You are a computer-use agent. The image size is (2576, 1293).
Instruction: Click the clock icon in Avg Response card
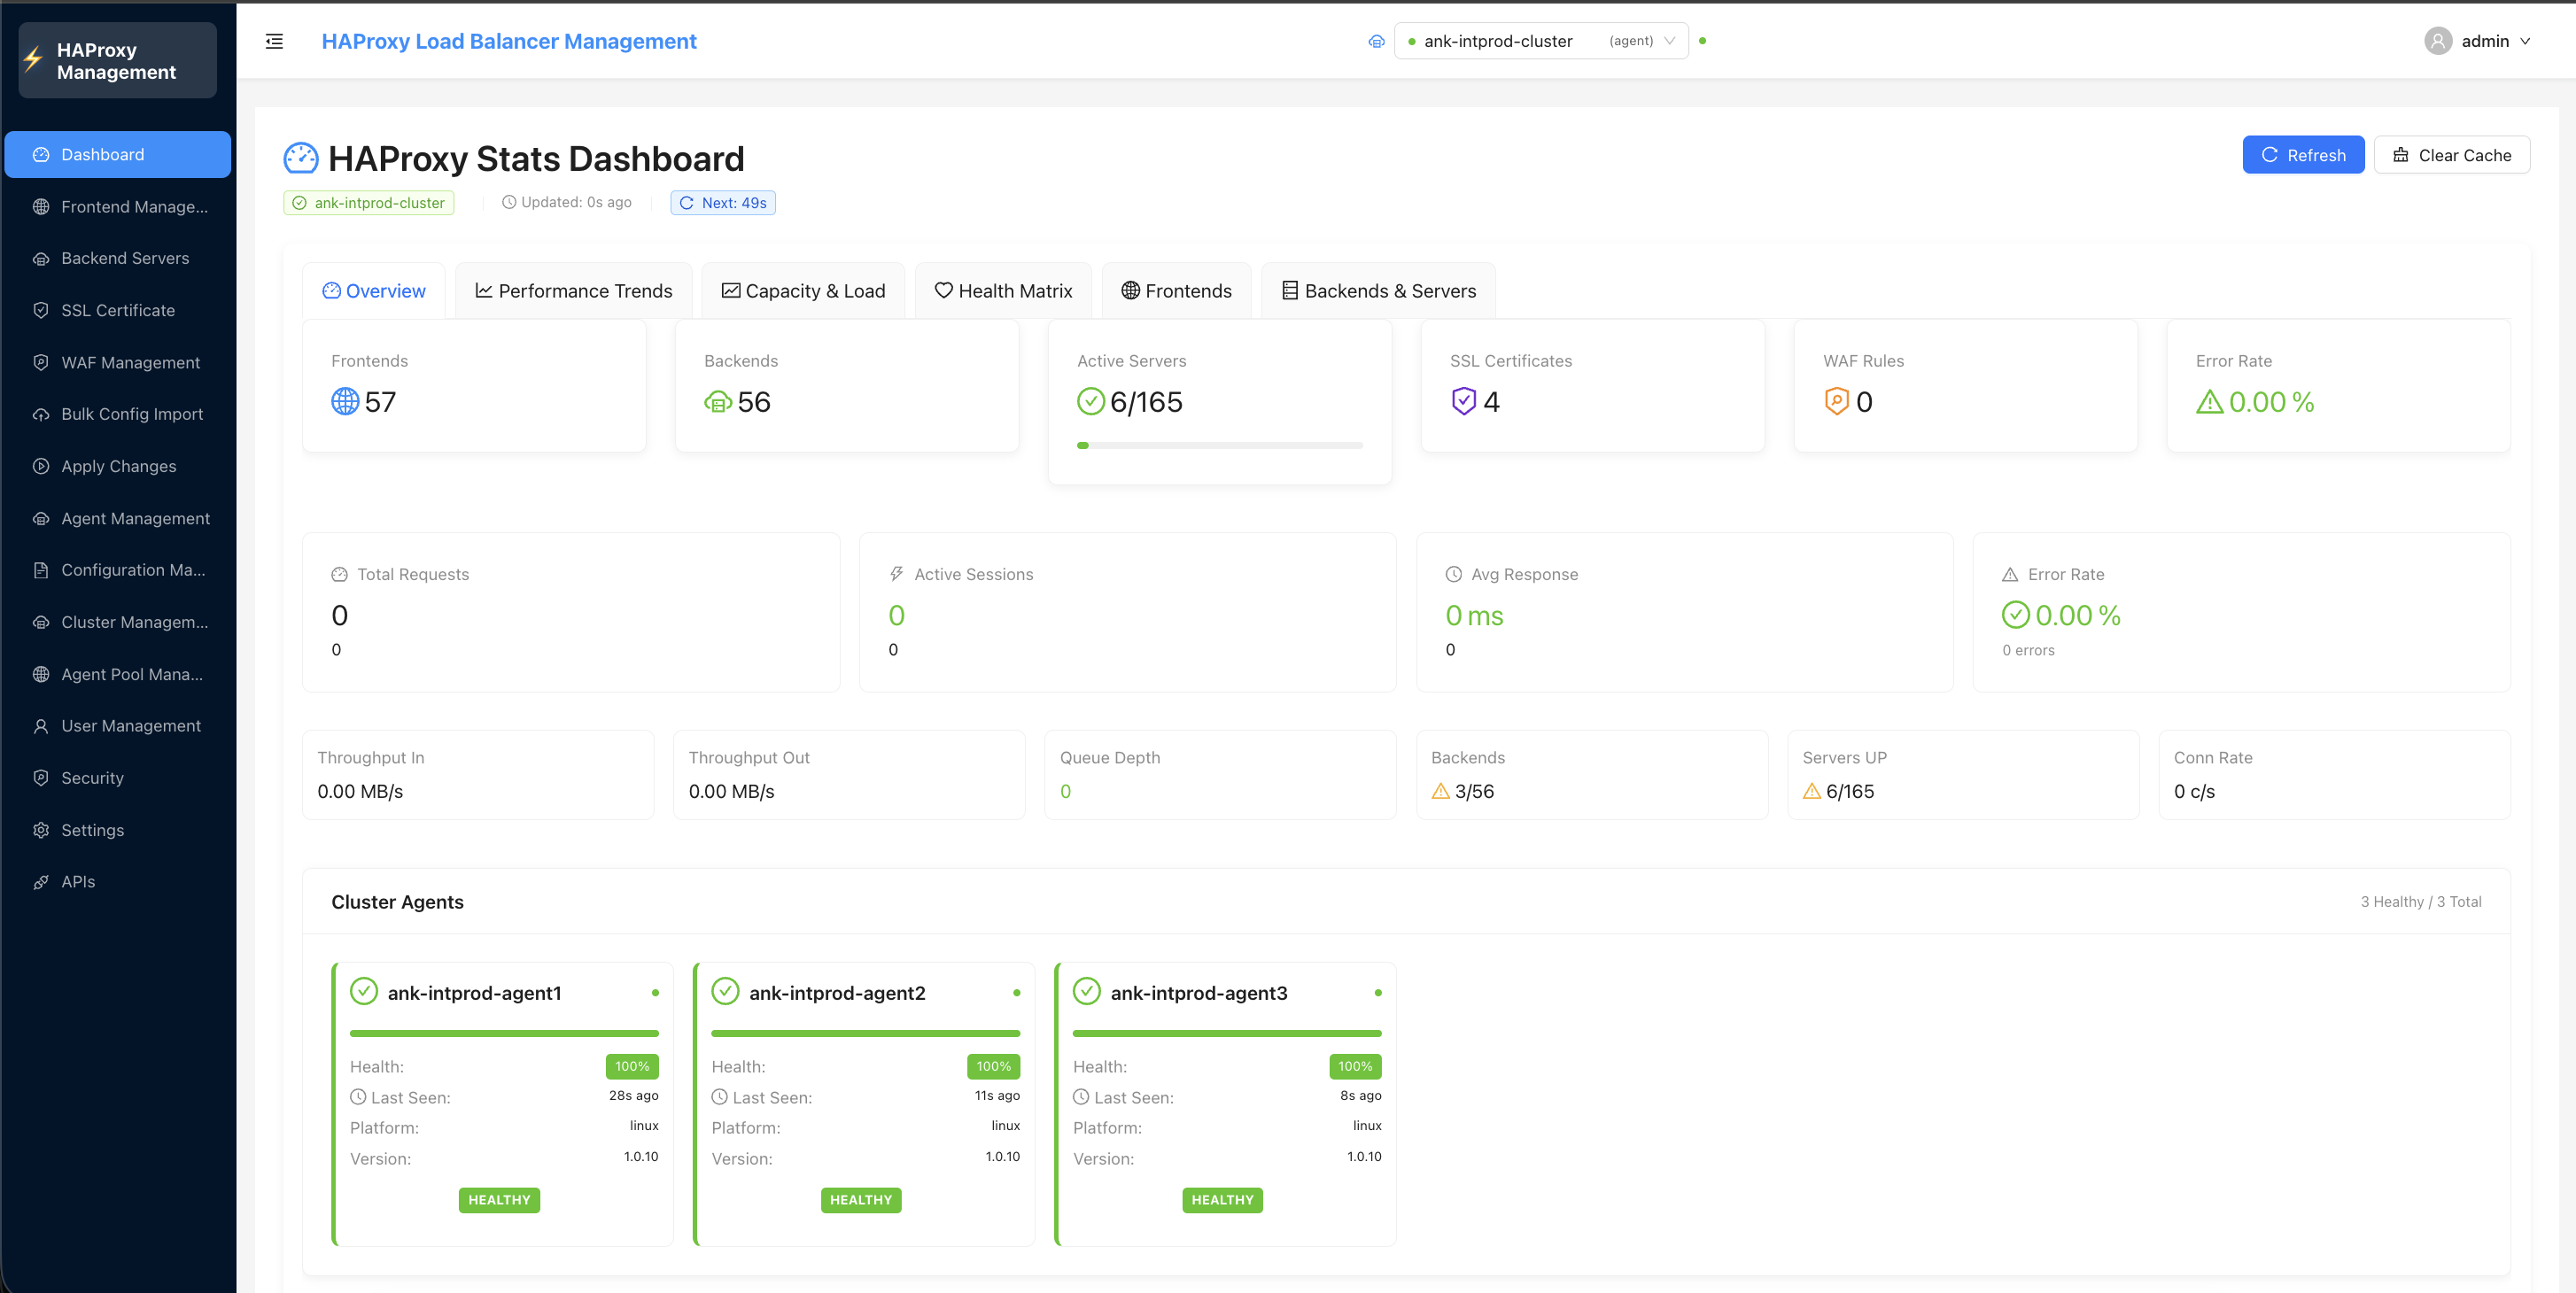[1453, 574]
